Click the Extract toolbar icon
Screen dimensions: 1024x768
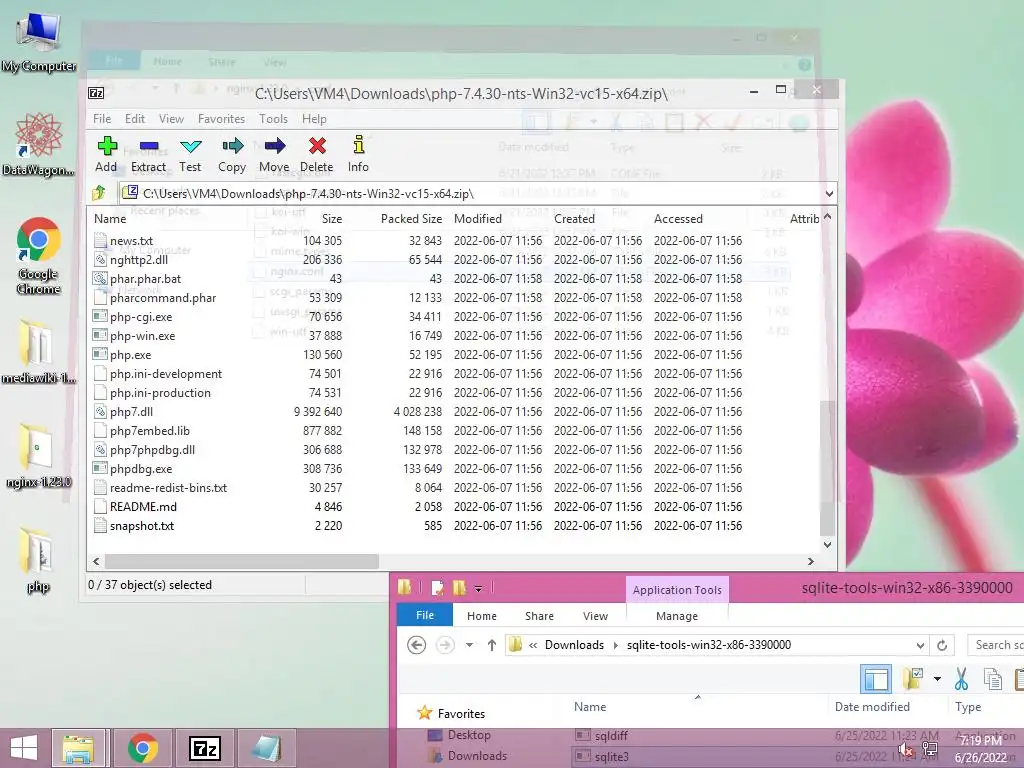point(148,154)
